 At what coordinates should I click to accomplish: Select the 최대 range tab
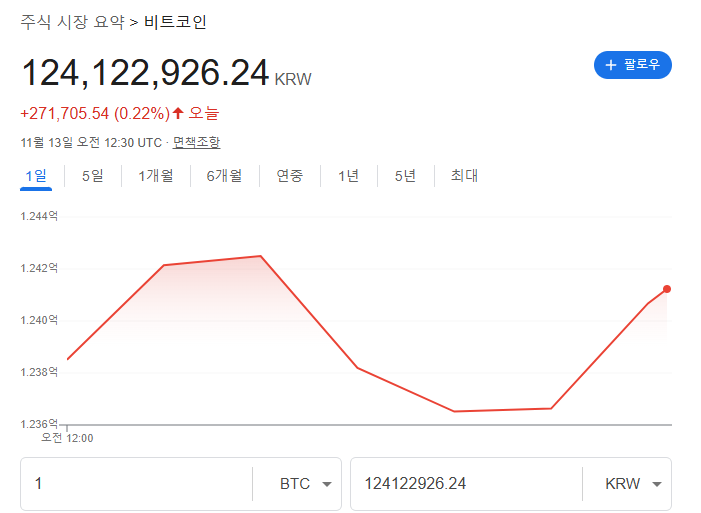coord(464,176)
